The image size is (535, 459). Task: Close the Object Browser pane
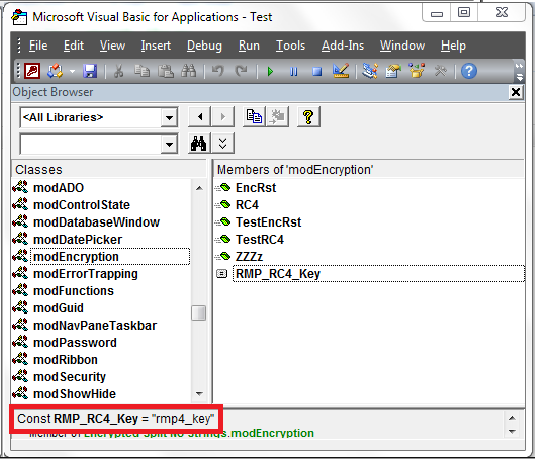click(516, 92)
